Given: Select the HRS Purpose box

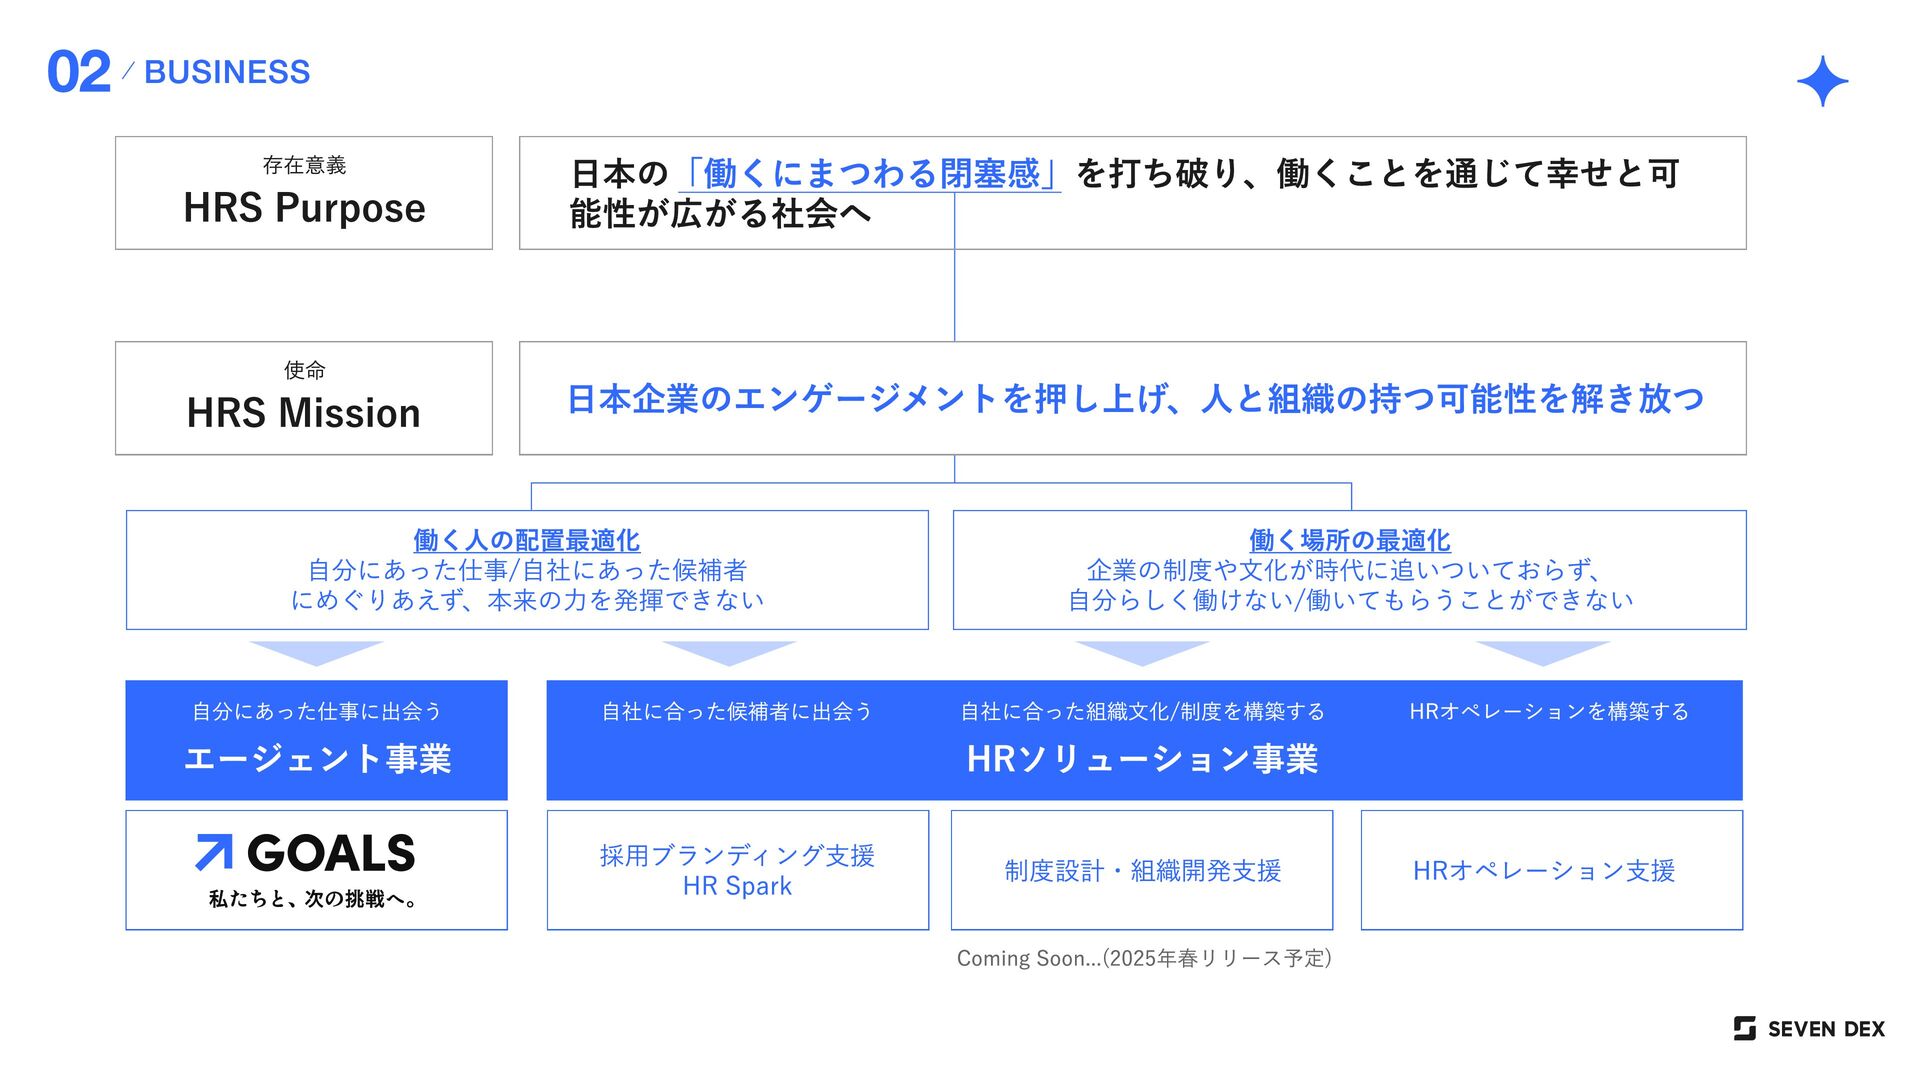Looking at the screenshot, I should 304,193.
